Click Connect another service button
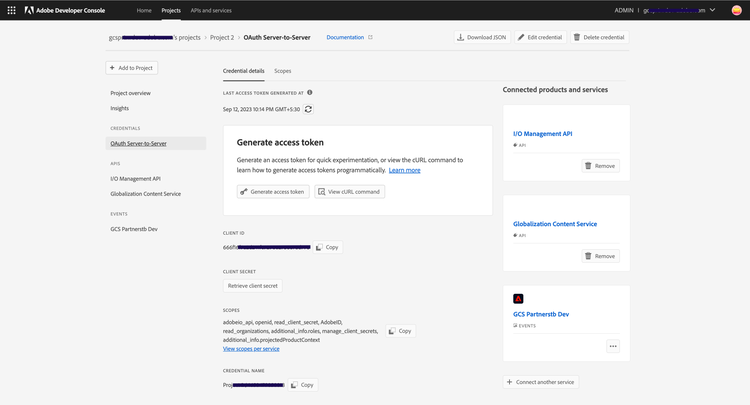Screen dimensions: 750x405 click(540, 382)
